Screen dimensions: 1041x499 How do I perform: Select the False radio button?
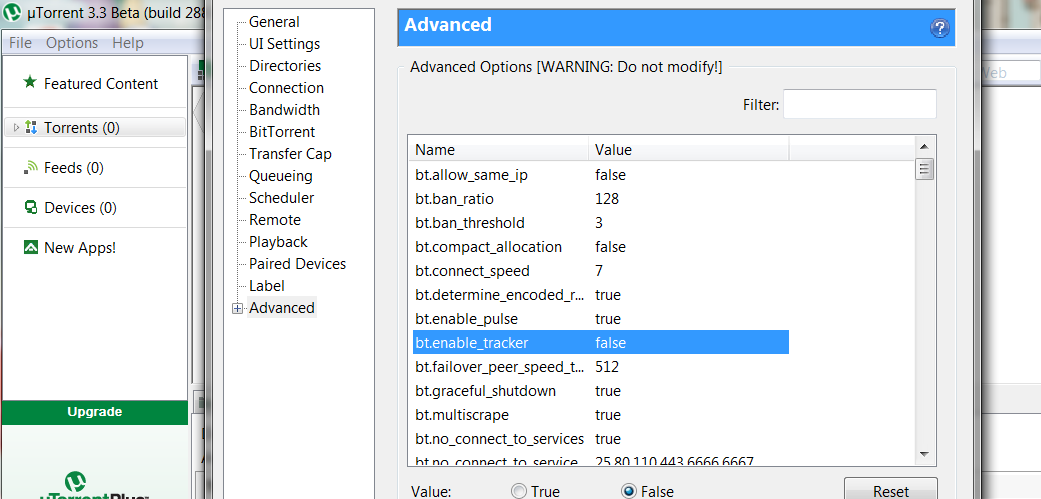pyautogui.click(x=629, y=491)
